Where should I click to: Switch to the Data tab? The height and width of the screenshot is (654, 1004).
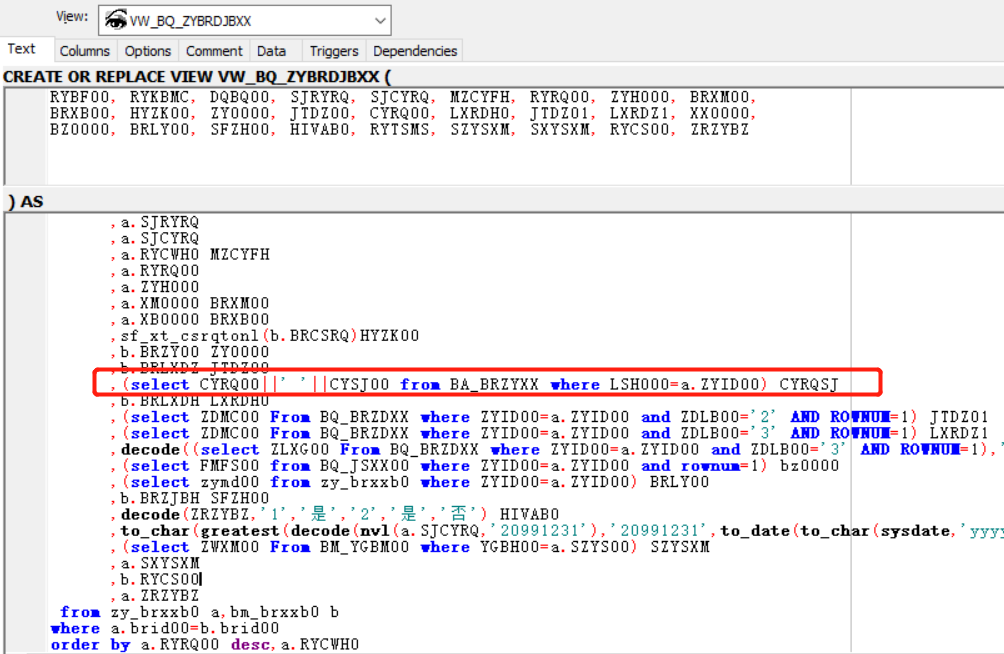coord(271,51)
